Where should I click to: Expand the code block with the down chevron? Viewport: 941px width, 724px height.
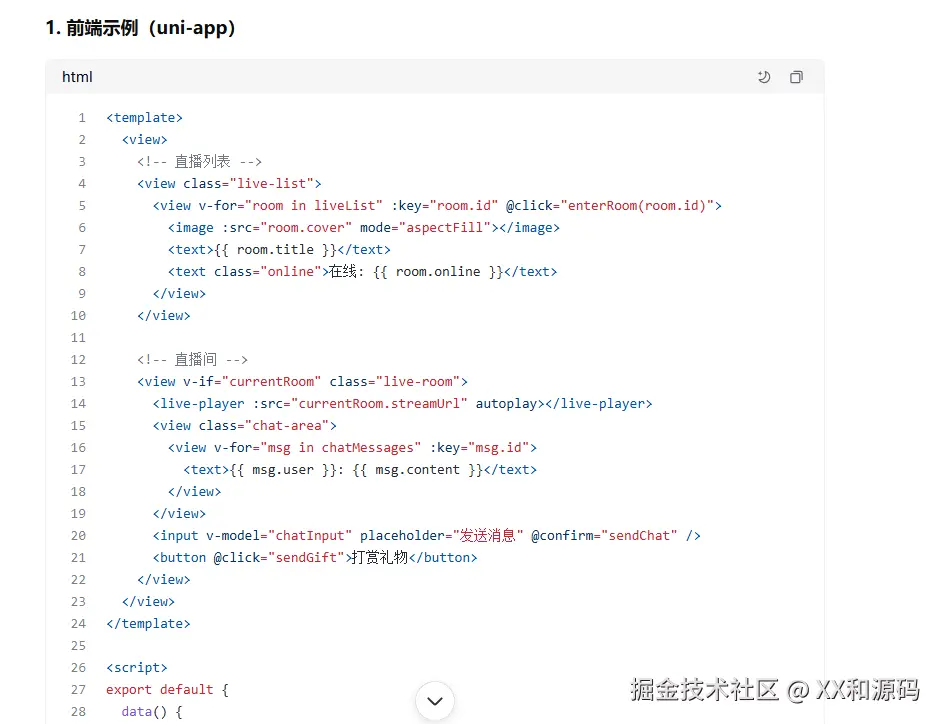tap(434, 701)
